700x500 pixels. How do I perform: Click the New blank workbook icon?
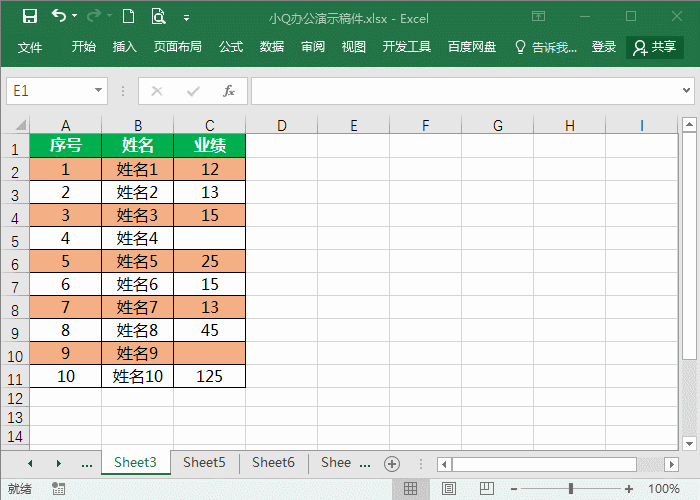(129, 17)
